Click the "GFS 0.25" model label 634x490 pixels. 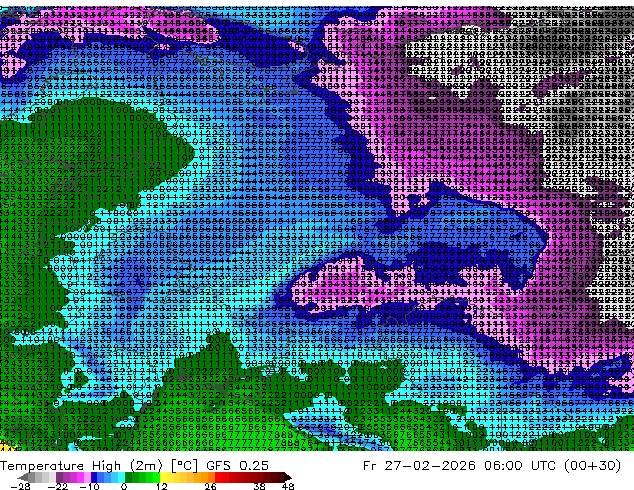pyautogui.click(x=237, y=466)
